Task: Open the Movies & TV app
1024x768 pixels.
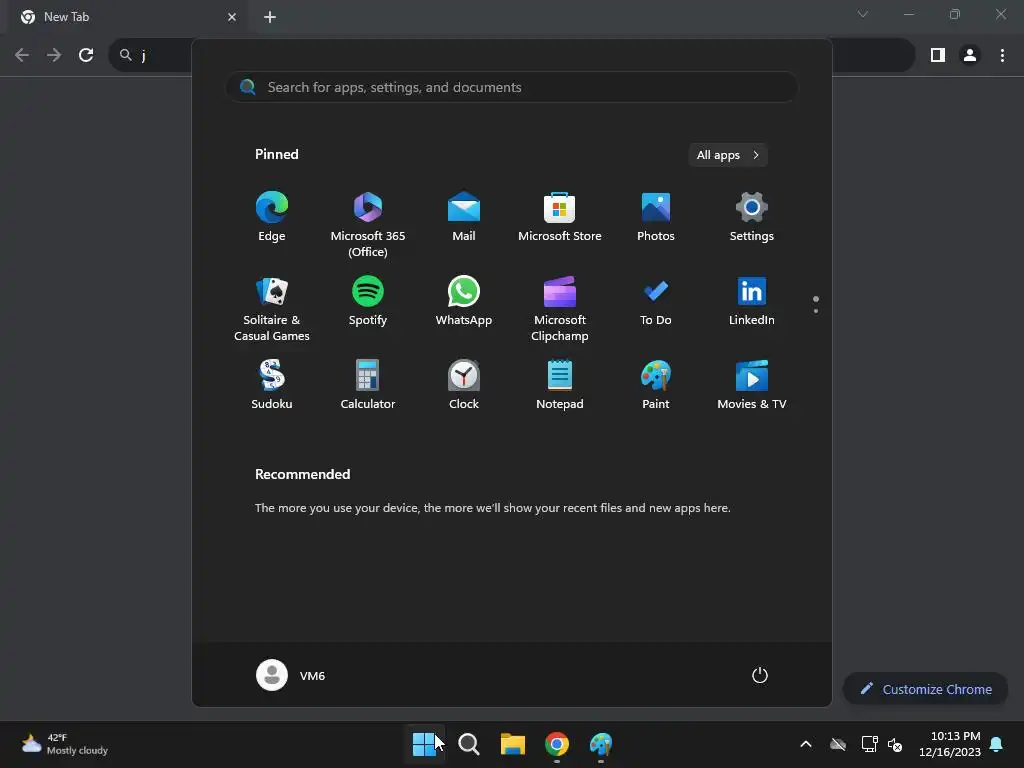Action: pyautogui.click(x=752, y=385)
